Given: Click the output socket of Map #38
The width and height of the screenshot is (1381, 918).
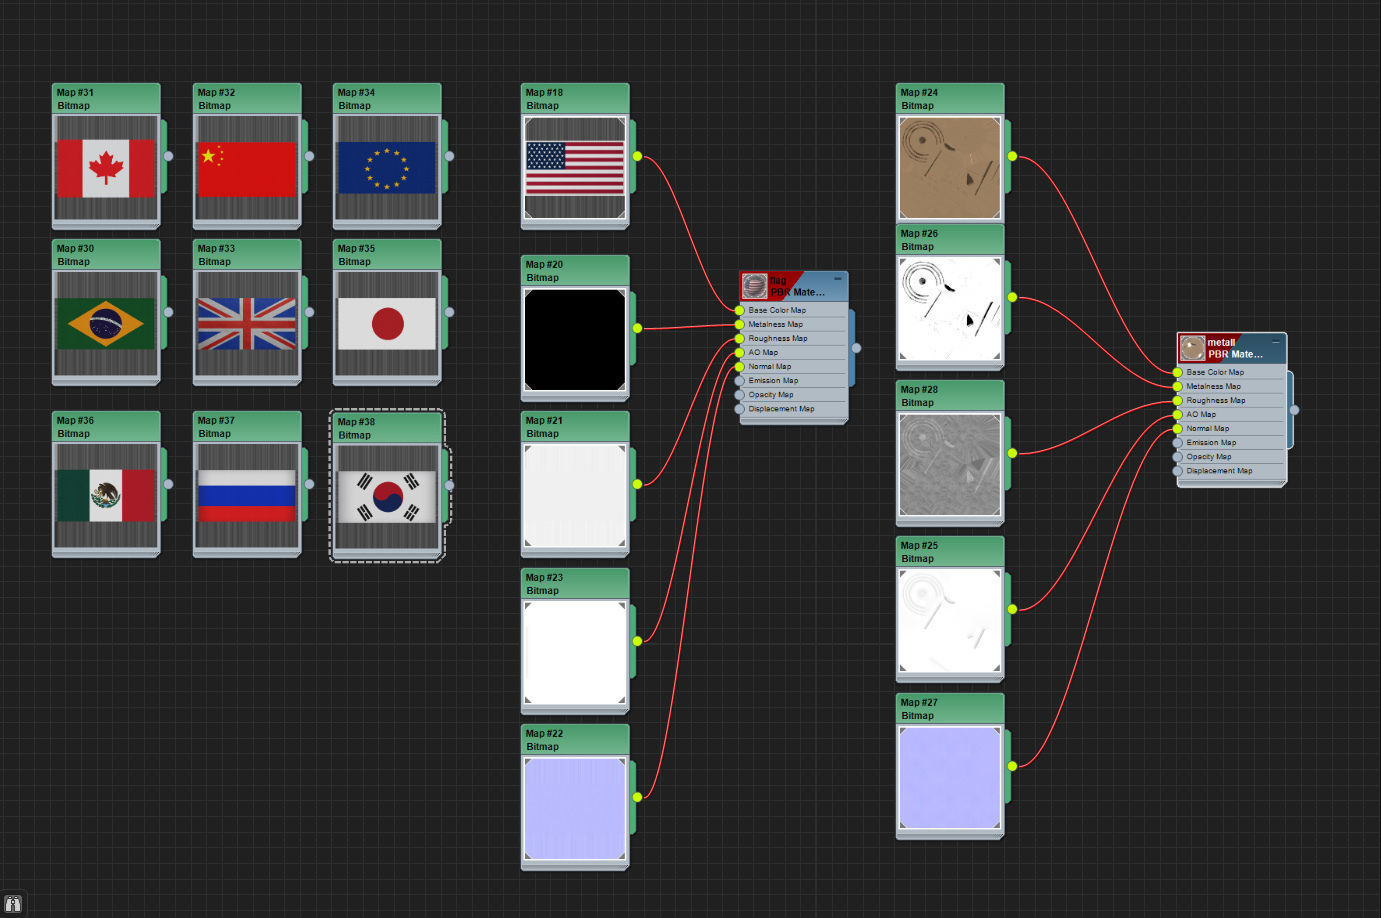Looking at the screenshot, I should point(449,485).
